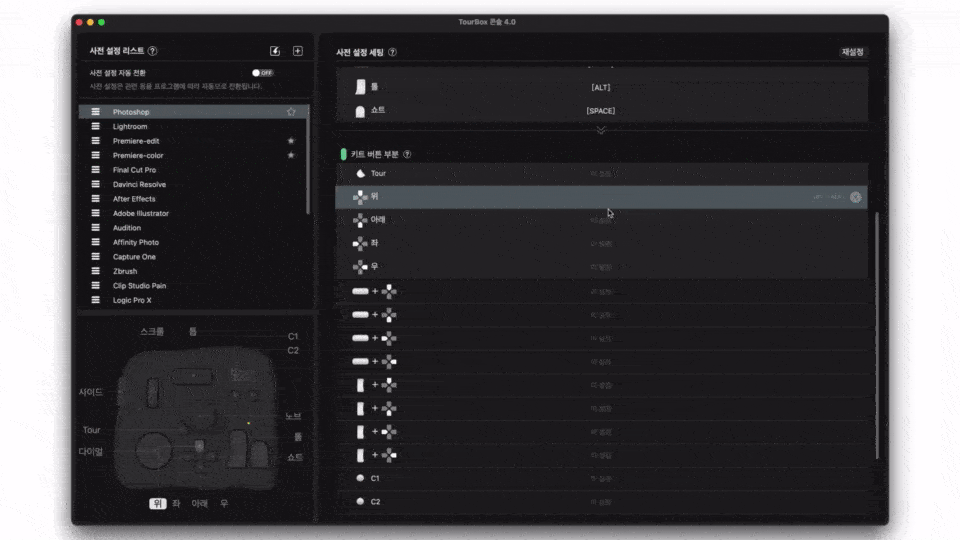Click the 다이얼 label on device diagram
The height and width of the screenshot is (540, 960).
coord(91,452)
